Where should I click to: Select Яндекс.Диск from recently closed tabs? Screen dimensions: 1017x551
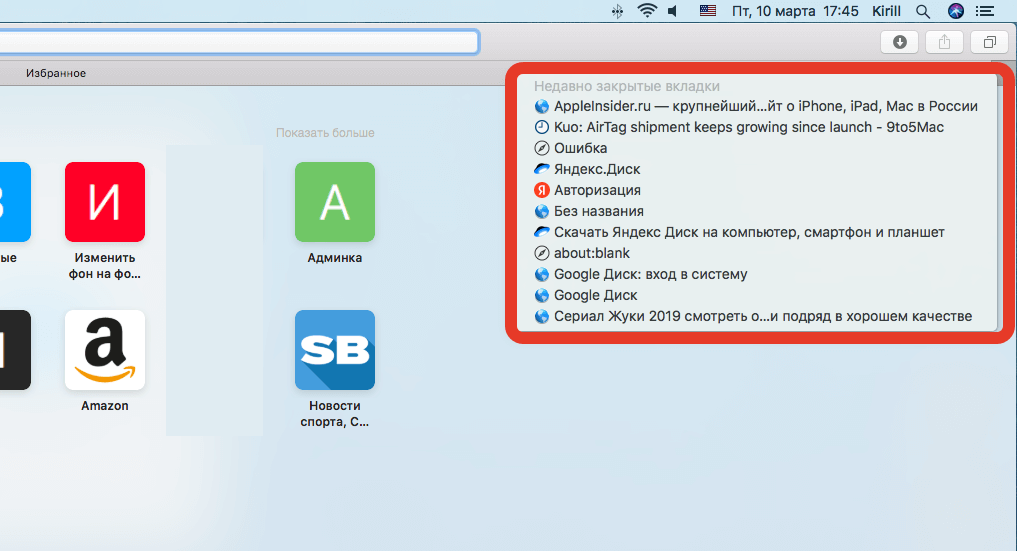click(597, 169)
